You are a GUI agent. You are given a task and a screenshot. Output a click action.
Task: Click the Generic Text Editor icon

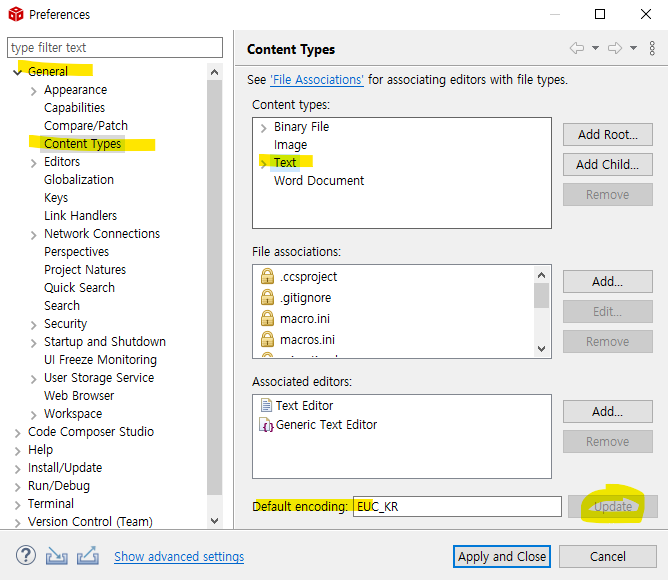pyautogui.click(x=266, y=425)
